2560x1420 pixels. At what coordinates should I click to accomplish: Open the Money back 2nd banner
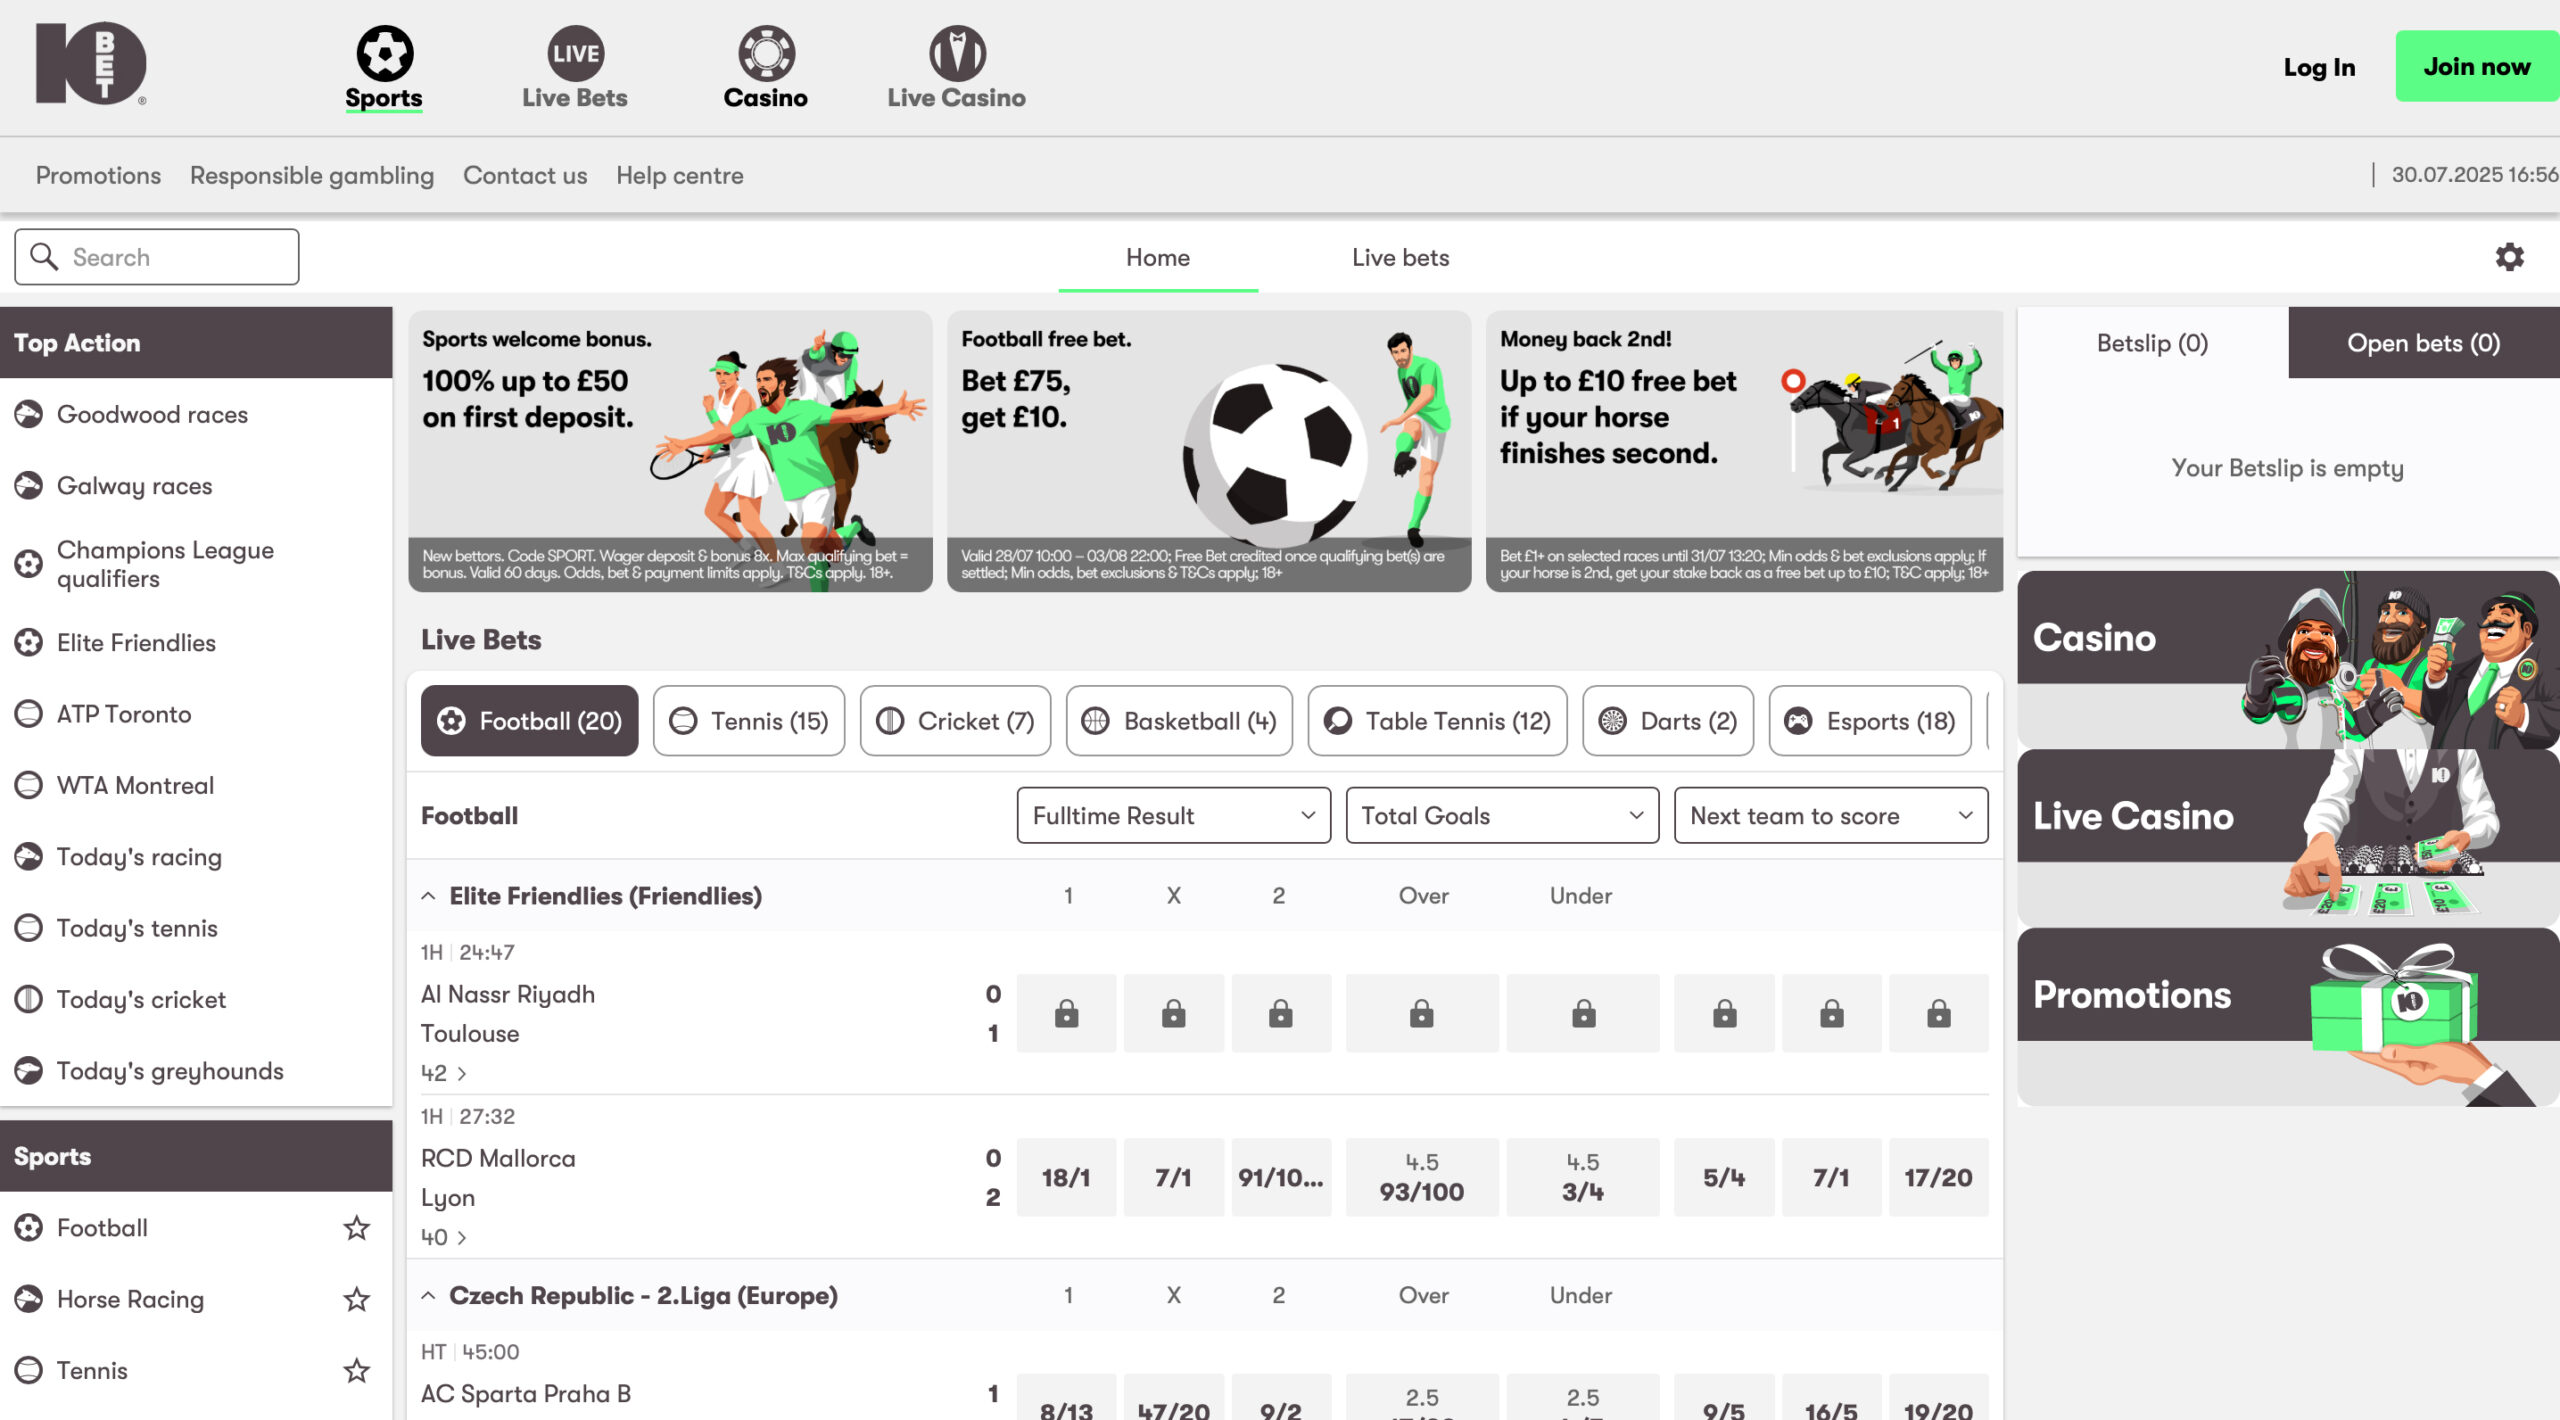click(1745, 451)
